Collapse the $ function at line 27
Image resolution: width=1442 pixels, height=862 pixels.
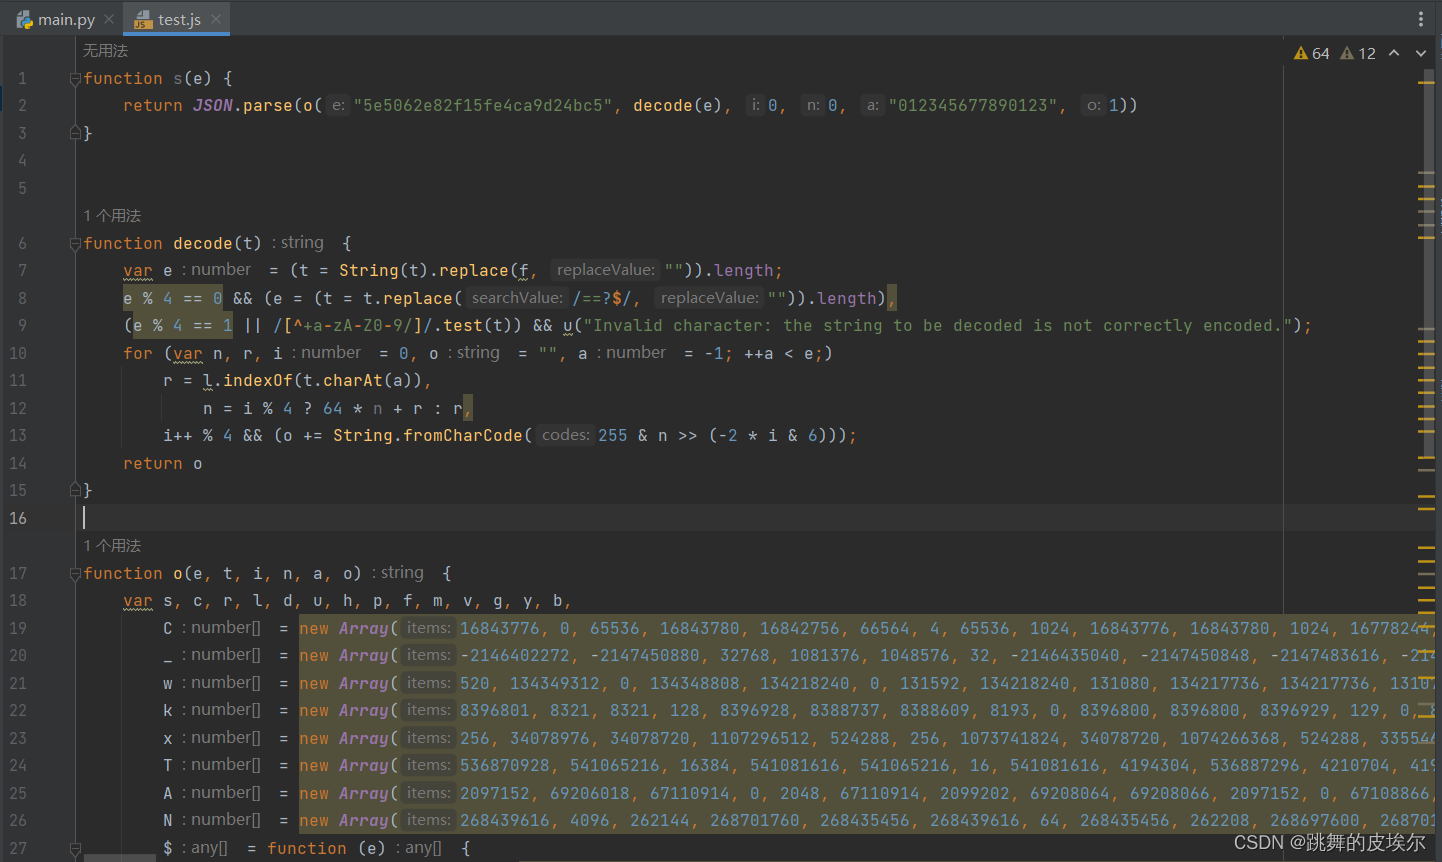75,848
